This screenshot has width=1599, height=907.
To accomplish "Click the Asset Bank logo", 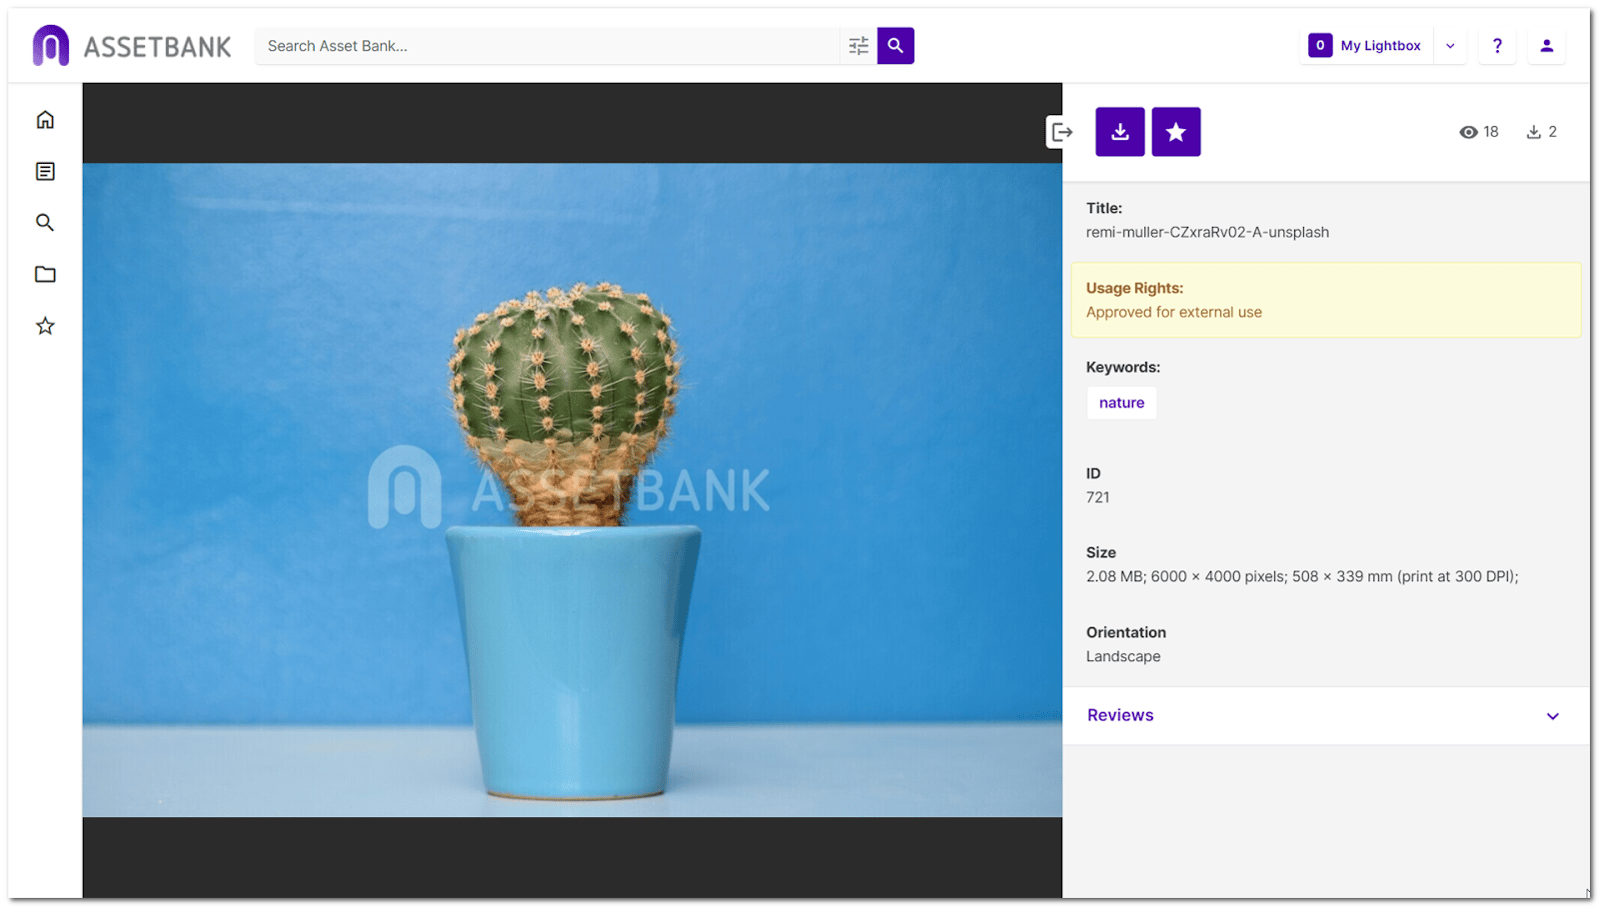I will coord(131,46).
